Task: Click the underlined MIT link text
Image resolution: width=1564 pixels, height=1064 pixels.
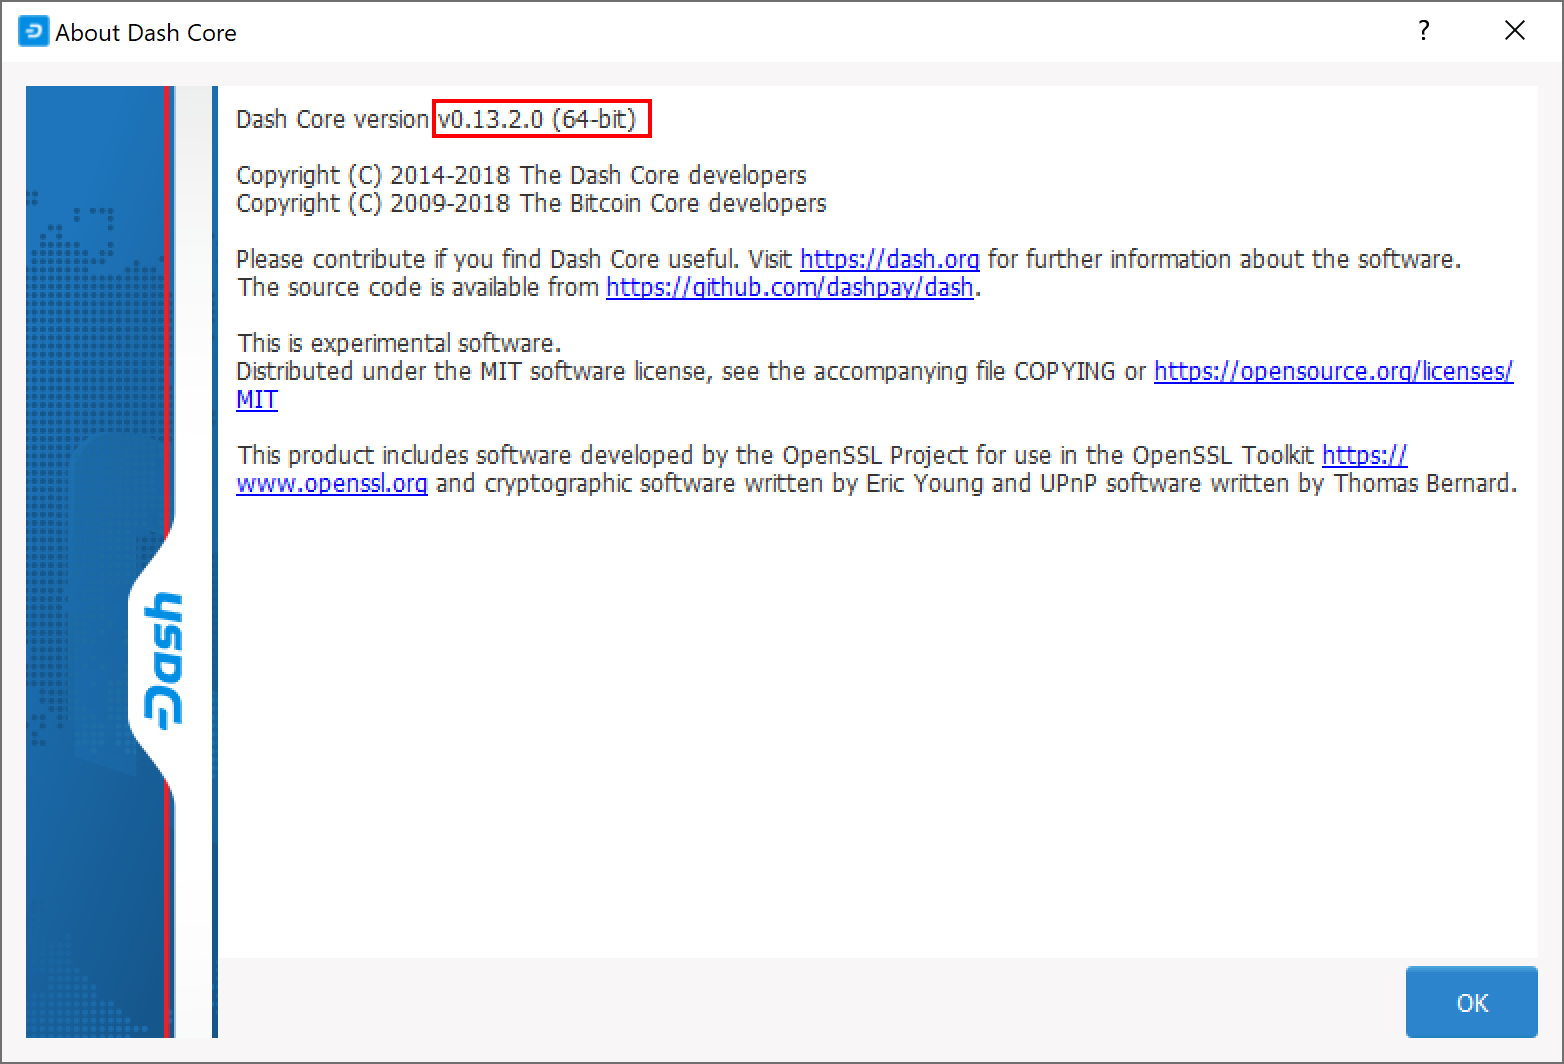Action: 257,400
